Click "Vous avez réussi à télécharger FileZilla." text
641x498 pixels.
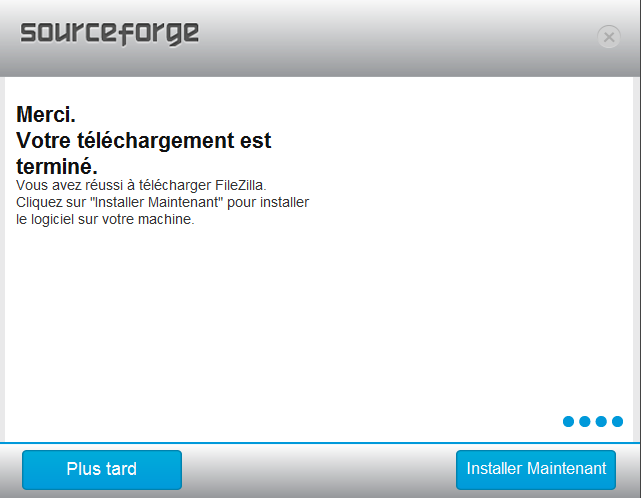click(x=141, y=185)
